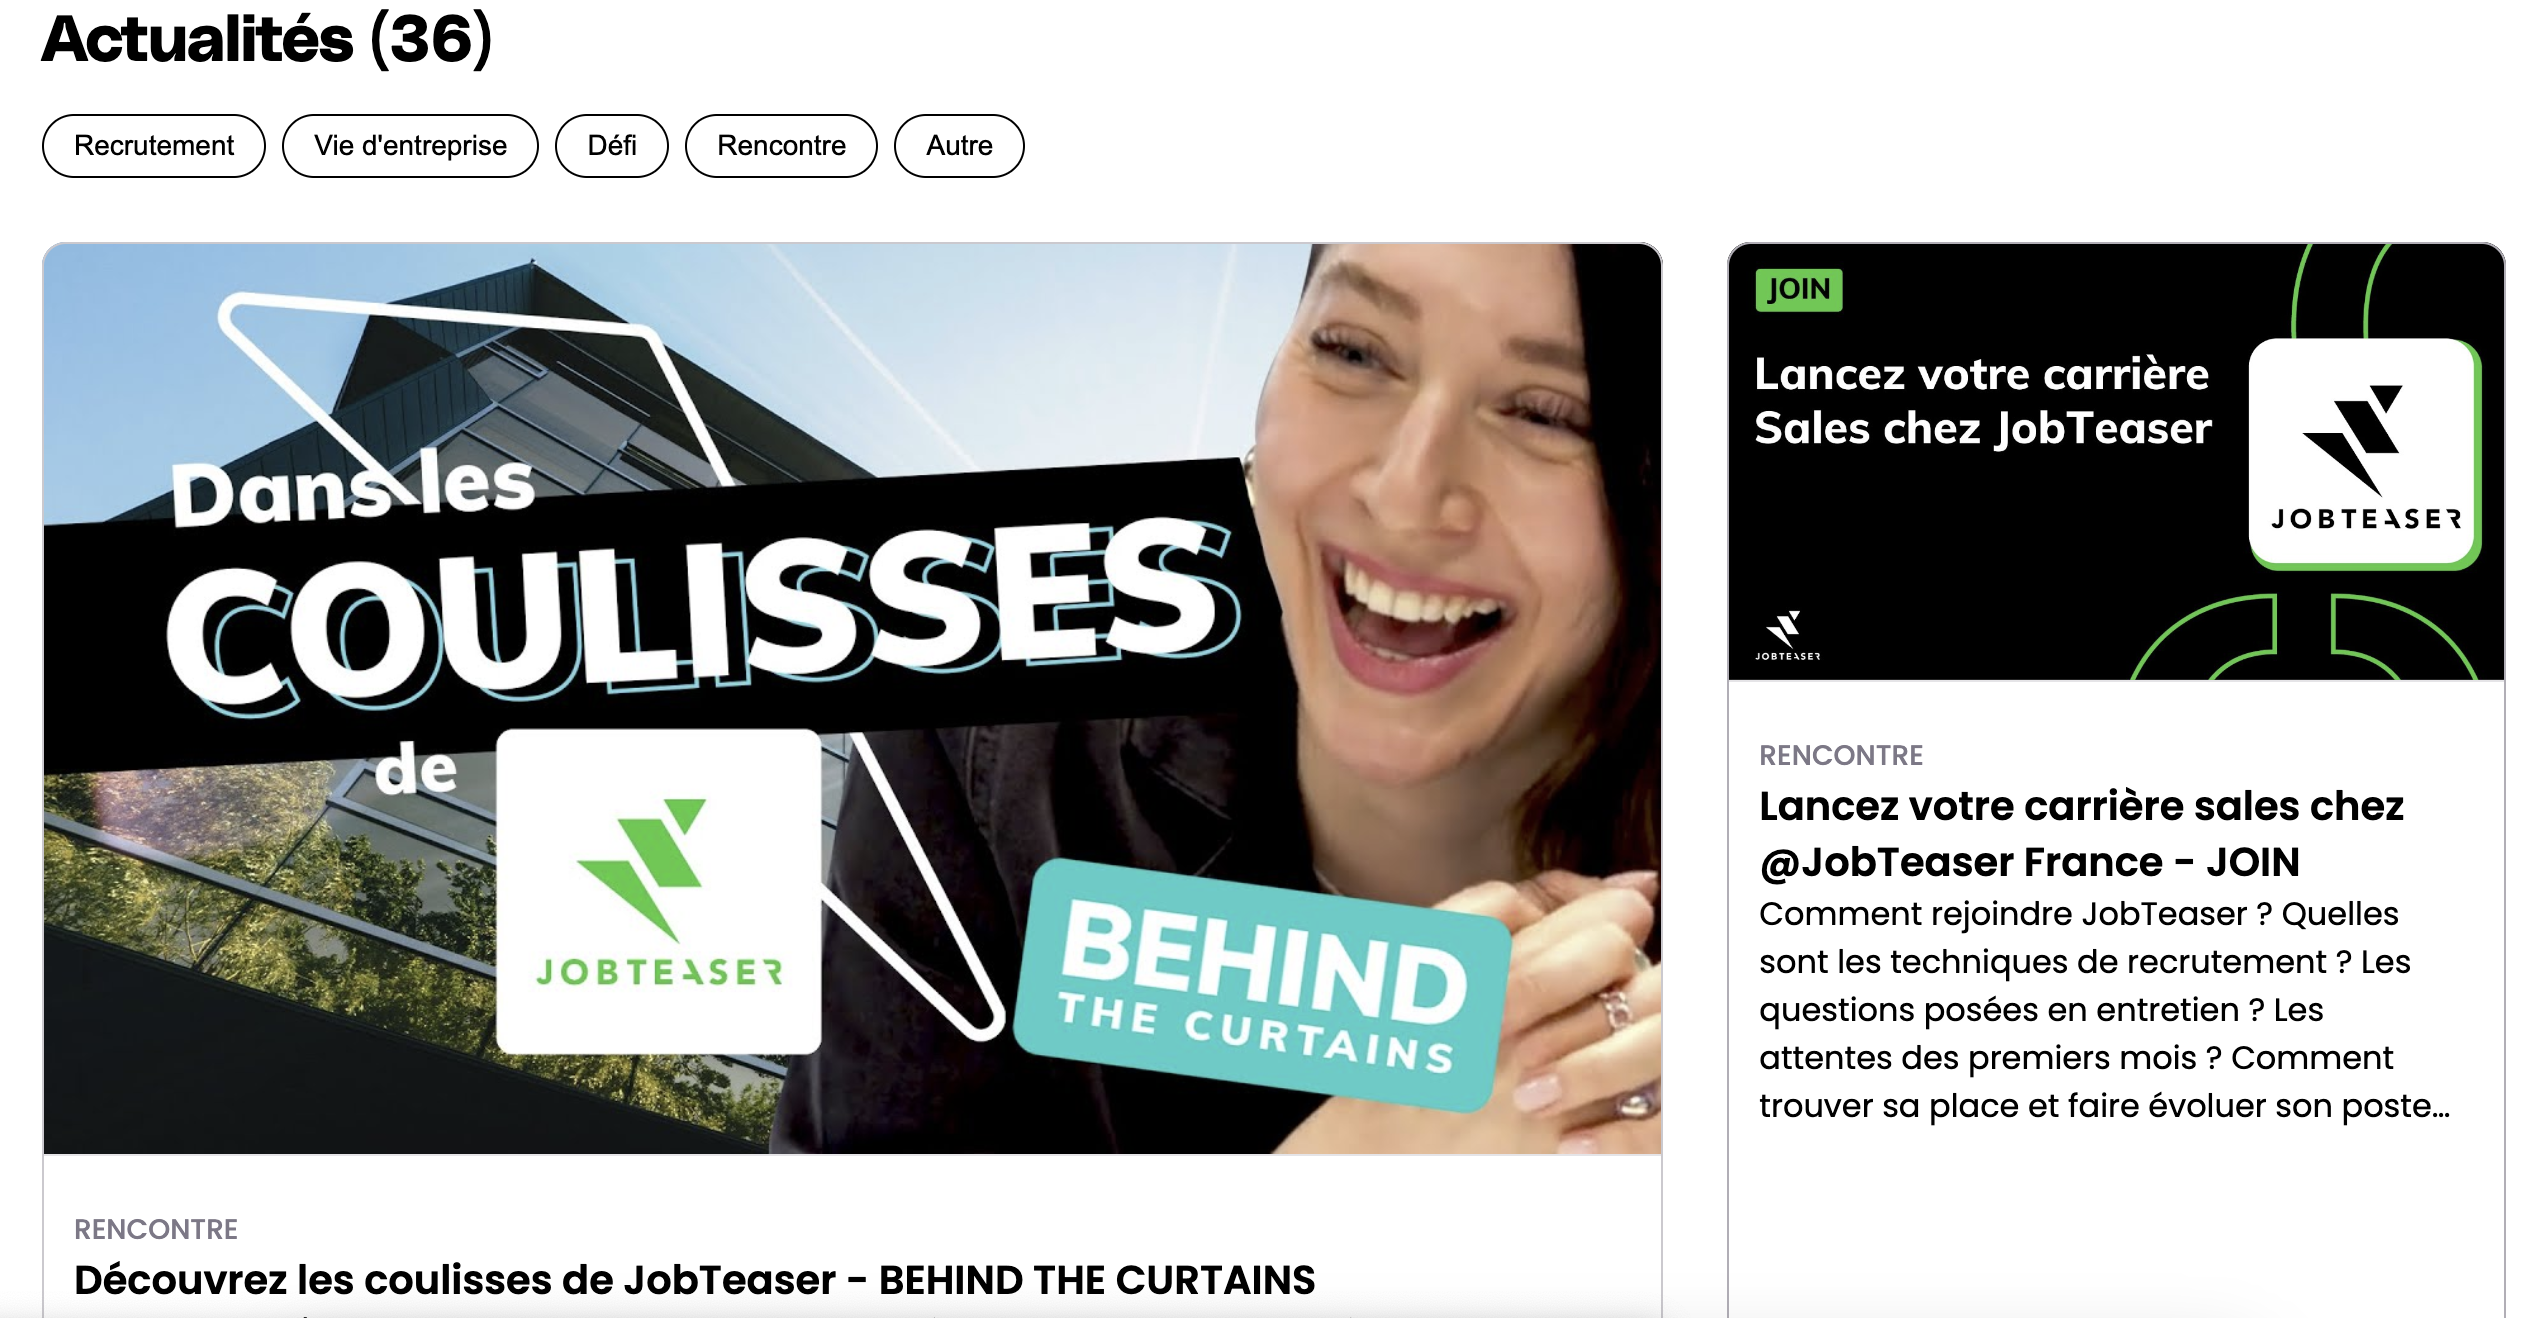Enable the Défi category filter
The width and height of the screenshot is (2532, 1318).
(612, 146)
